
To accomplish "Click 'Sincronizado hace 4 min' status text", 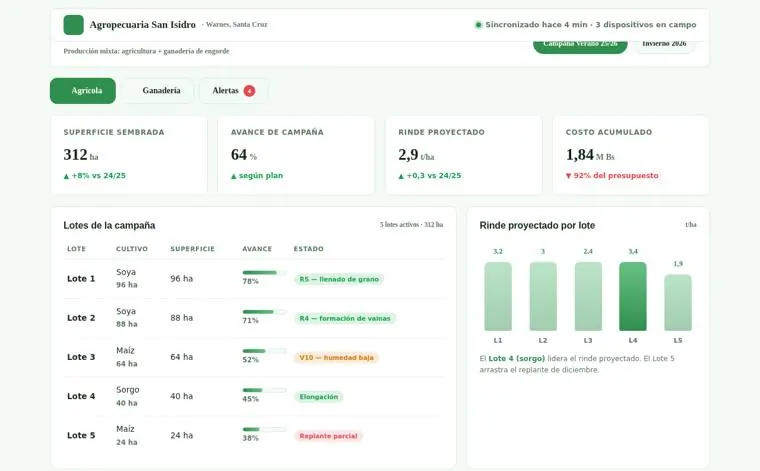I will click(x=536, y=25).
